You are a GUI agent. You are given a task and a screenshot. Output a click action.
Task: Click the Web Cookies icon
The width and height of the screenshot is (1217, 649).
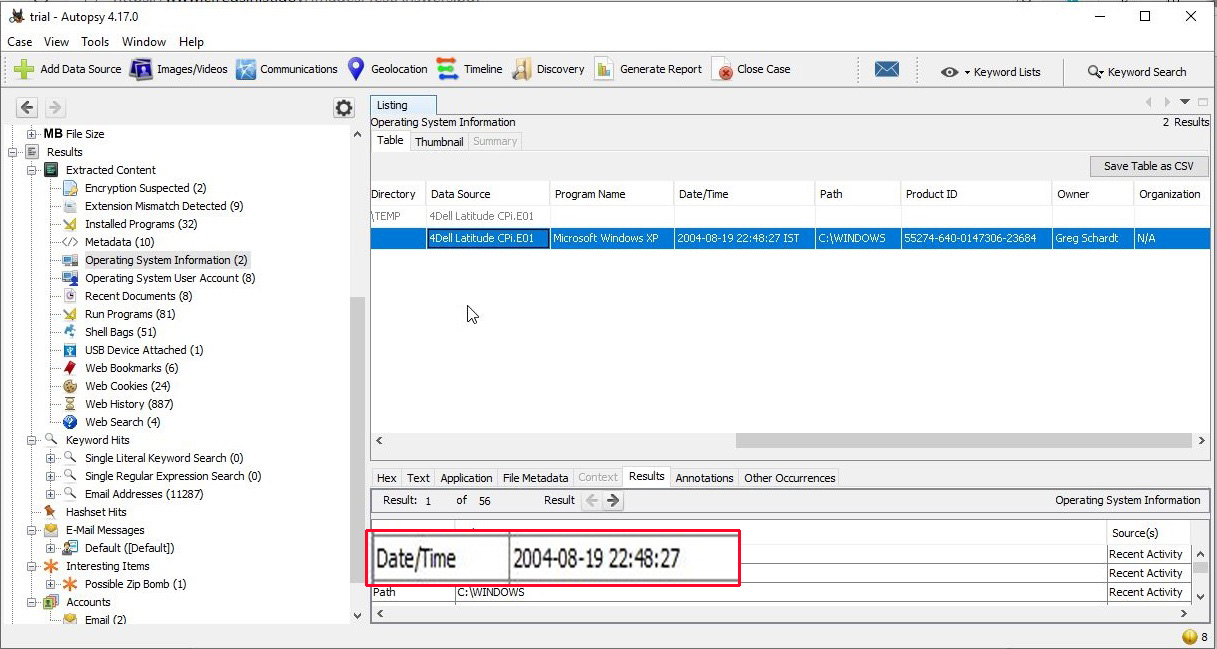click(70, 386)
